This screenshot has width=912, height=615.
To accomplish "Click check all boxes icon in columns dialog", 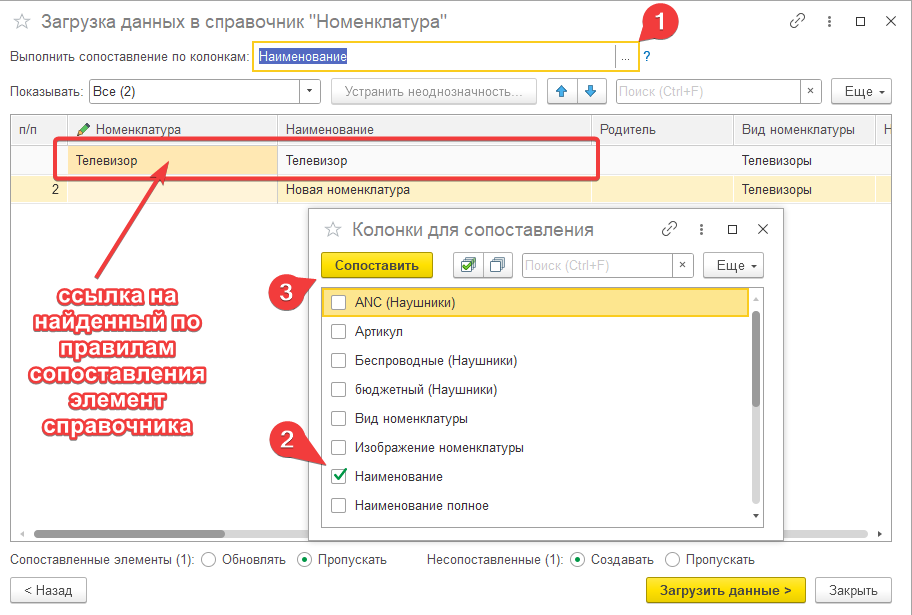I will tap(467, 265).
